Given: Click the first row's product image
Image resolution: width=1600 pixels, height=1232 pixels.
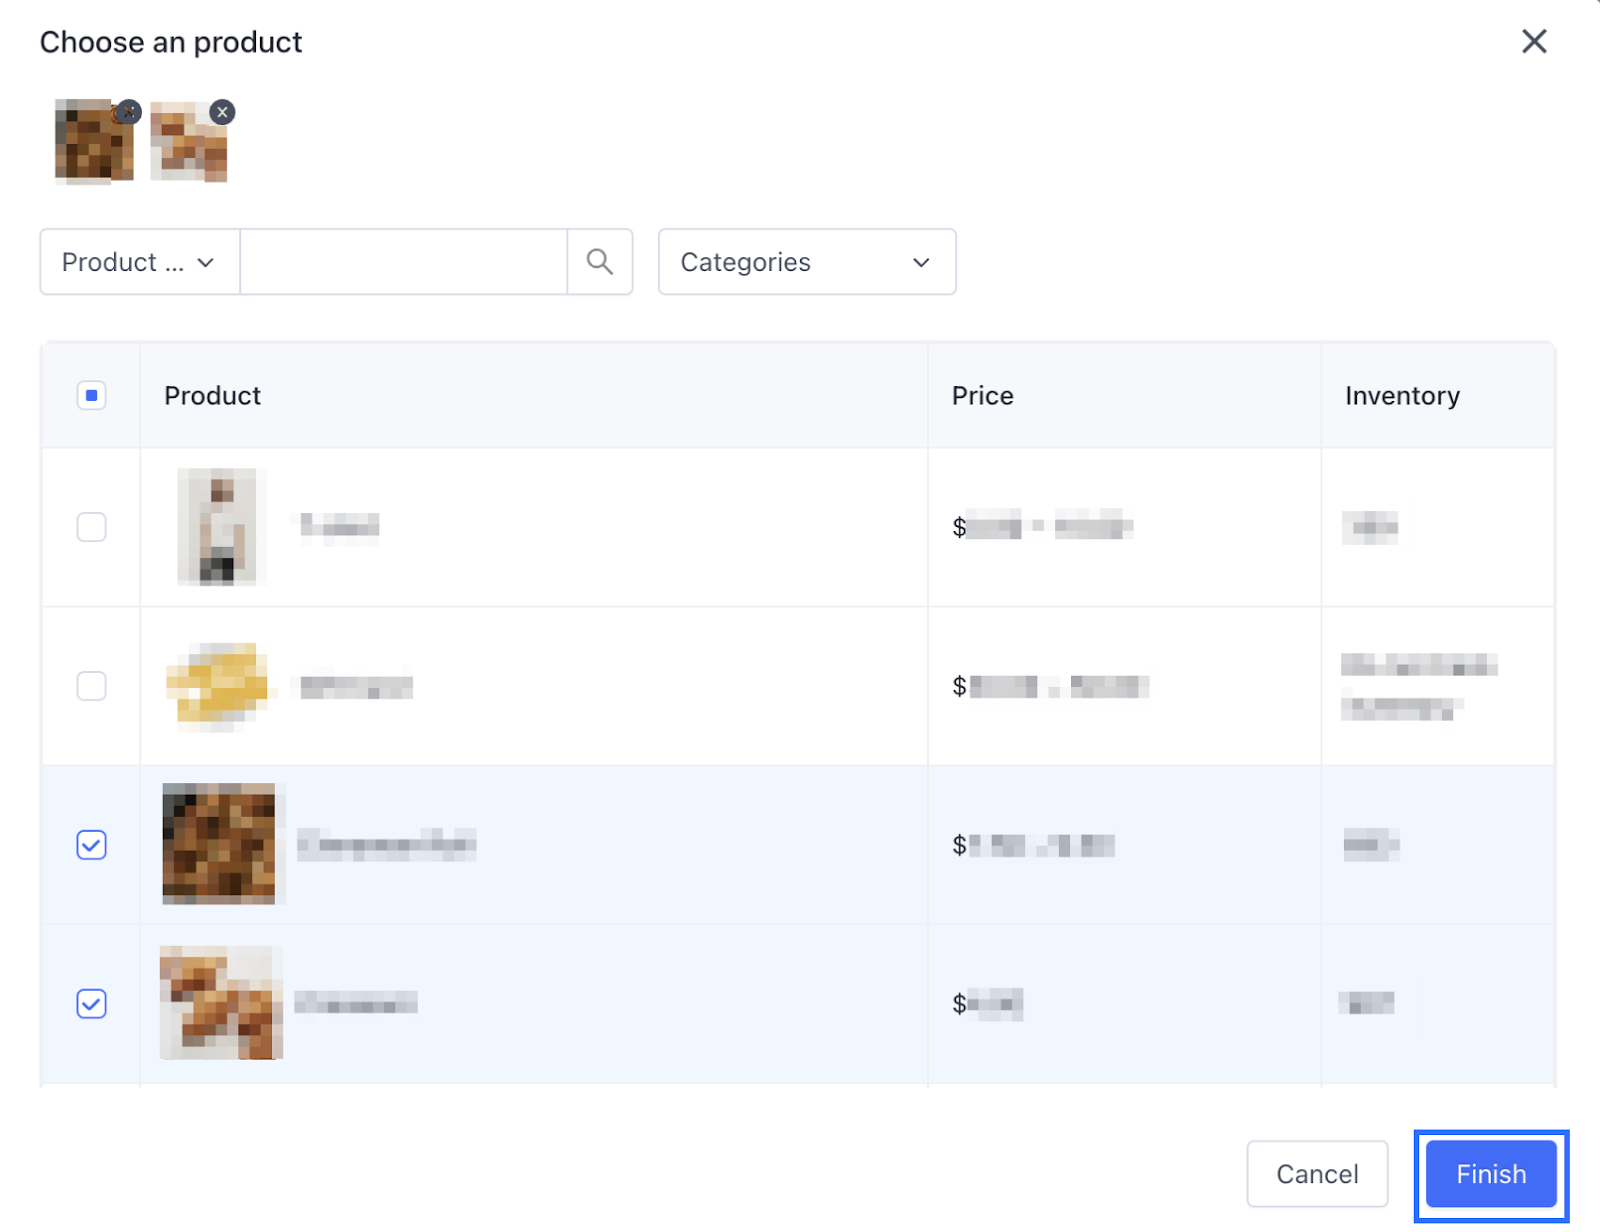Looking at the screenshot, I should click(219, 527).
